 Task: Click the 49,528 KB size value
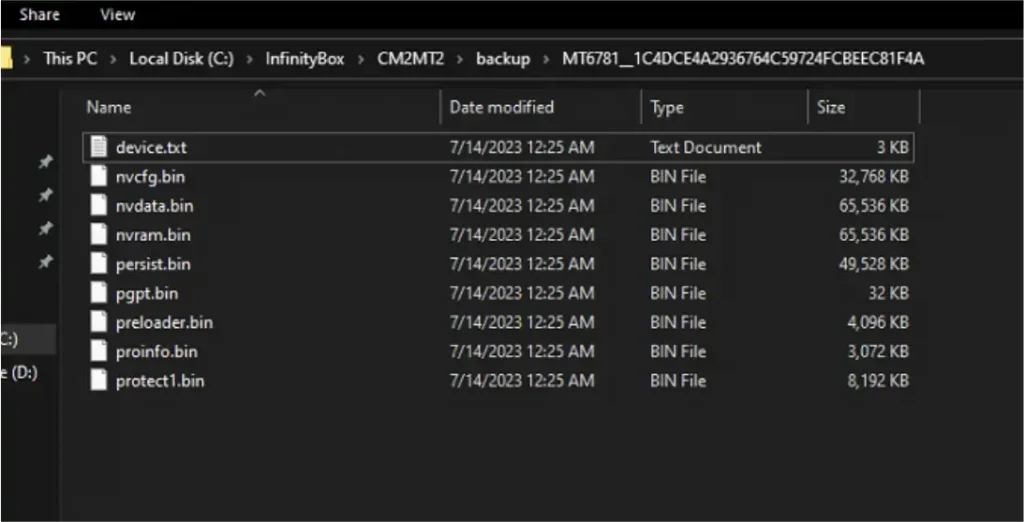pos(874,264)
